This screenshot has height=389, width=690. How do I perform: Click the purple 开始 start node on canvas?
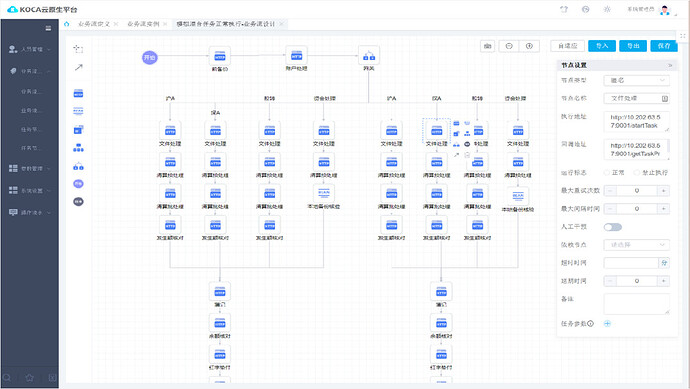point(150,57)
